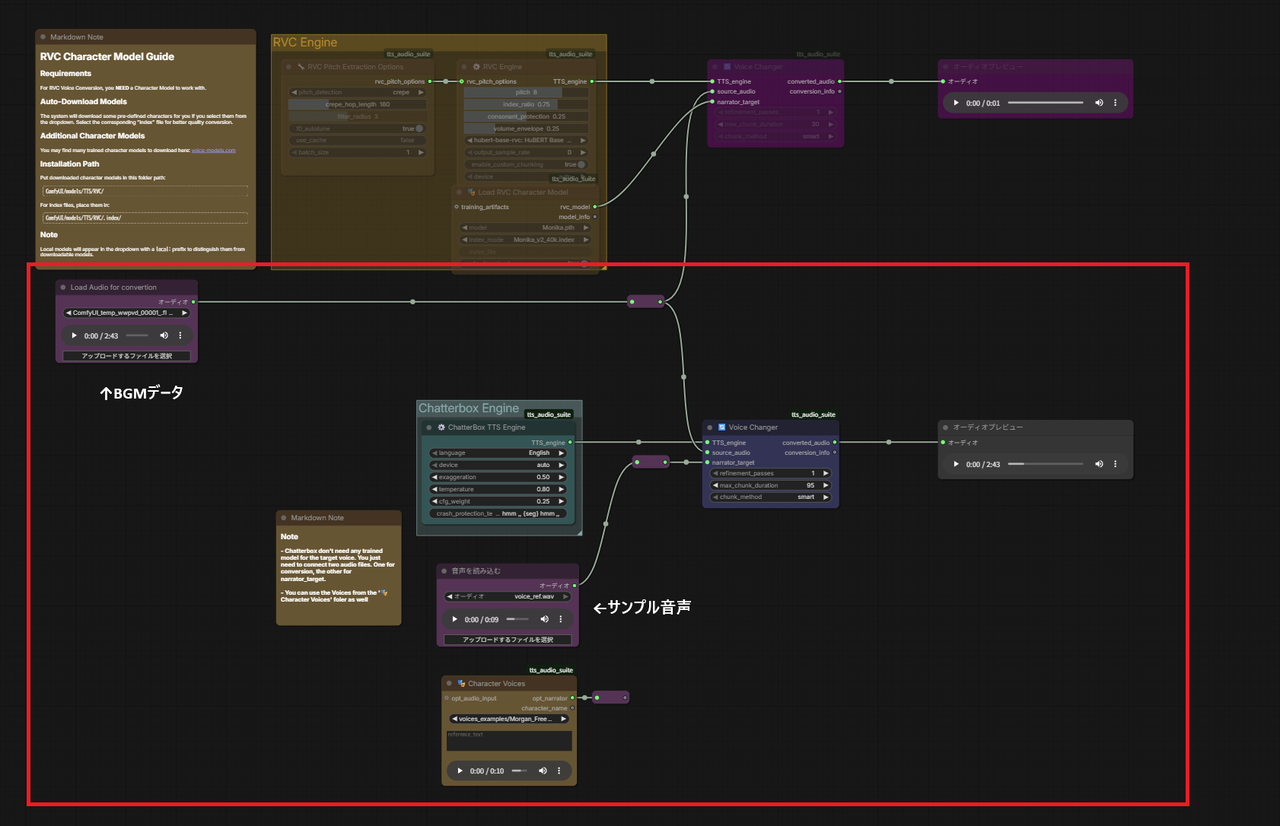Viewport: 1280px width, 826px height.
Task: Collapse the Character Voices node
Action: tap(448, 683)
